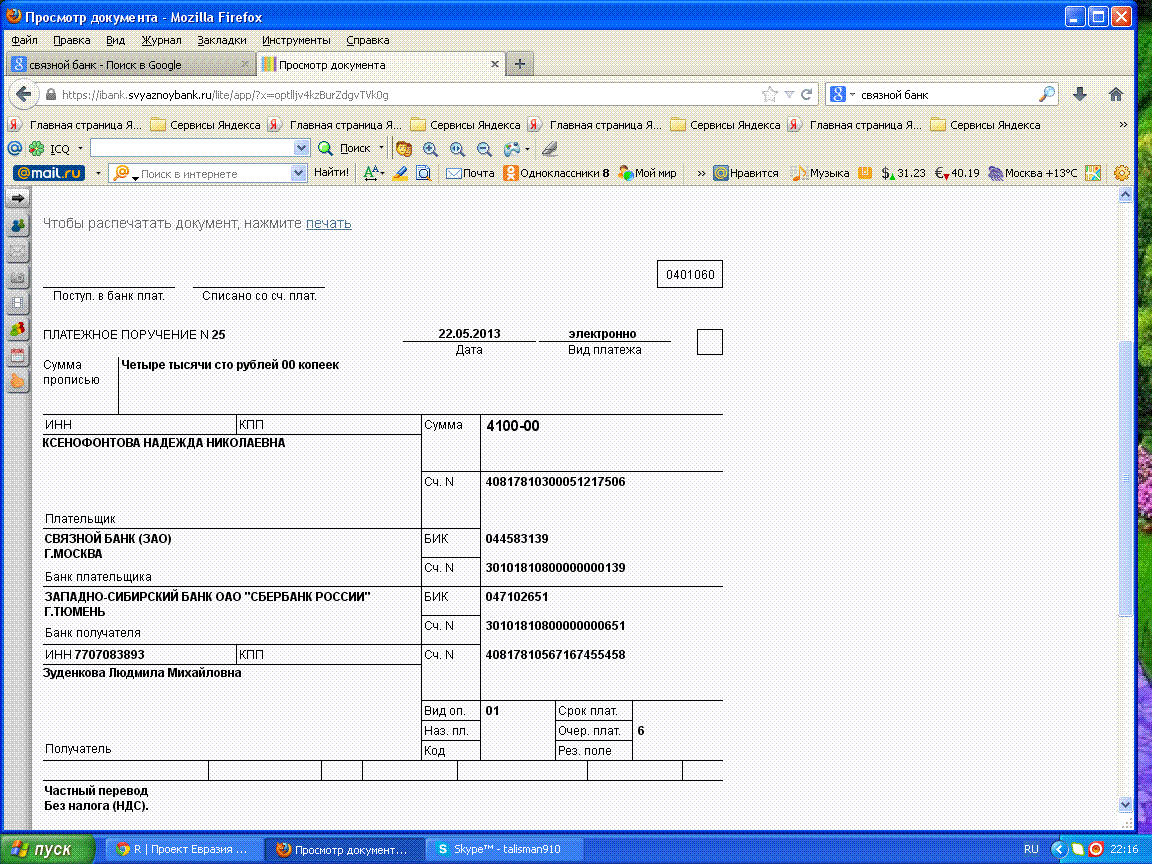
Task: Open Мой мир toolbar button
Action: pos(647,173)
